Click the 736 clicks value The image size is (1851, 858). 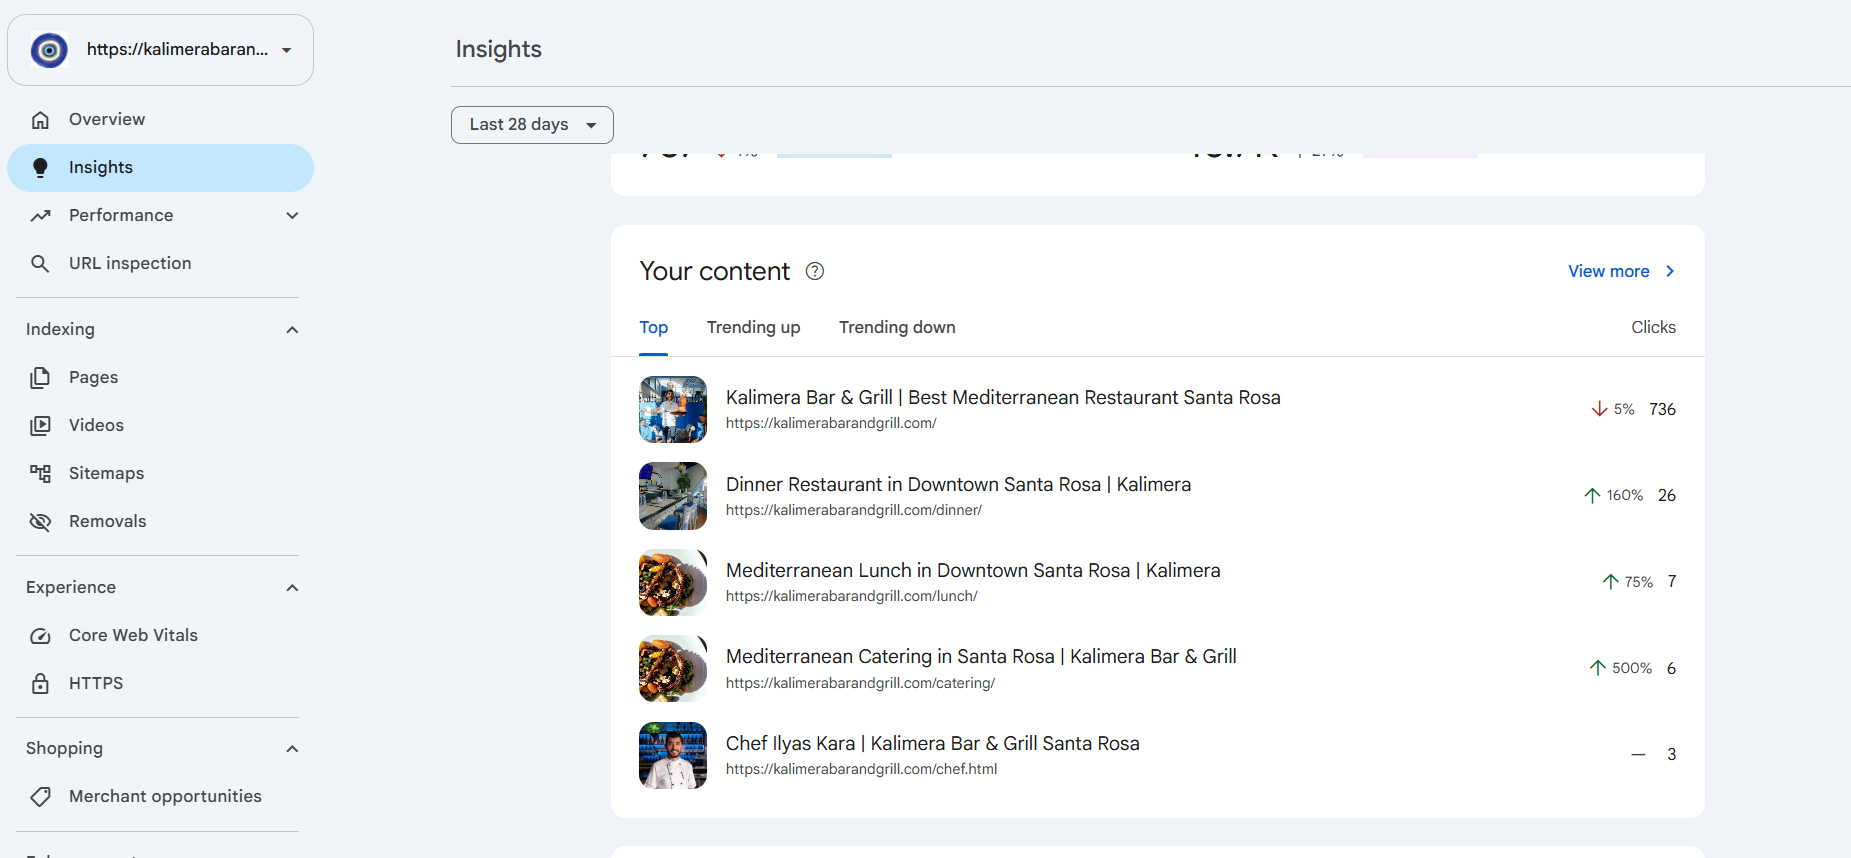point(1662,409)
